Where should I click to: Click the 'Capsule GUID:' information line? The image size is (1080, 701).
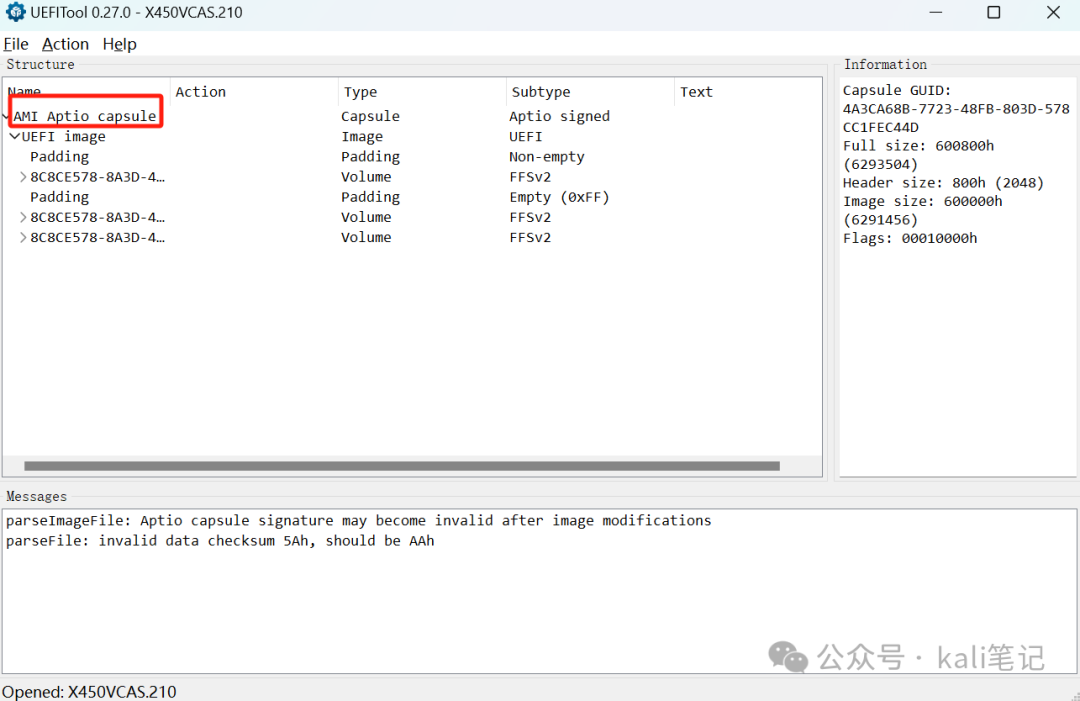pos(897,90)
